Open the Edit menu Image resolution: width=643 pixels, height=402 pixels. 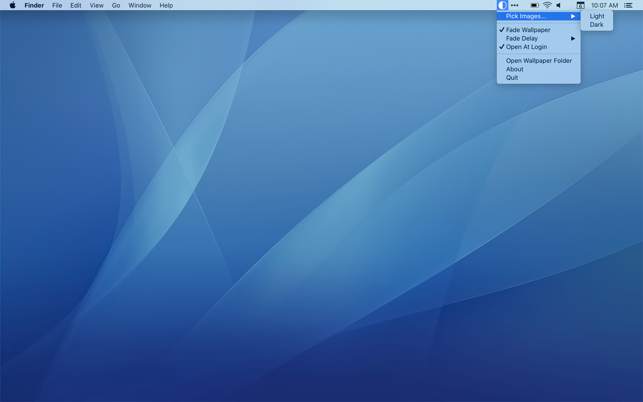point(75,5)
